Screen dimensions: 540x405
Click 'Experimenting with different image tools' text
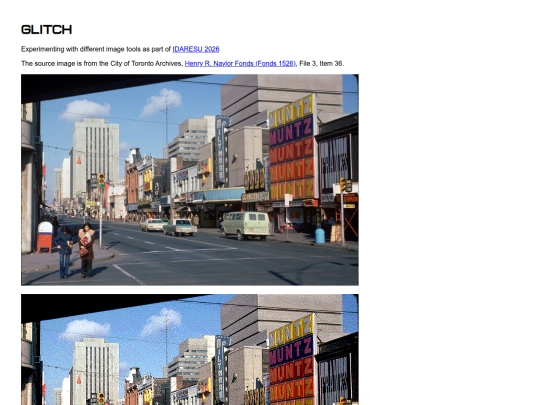[80, 49]
